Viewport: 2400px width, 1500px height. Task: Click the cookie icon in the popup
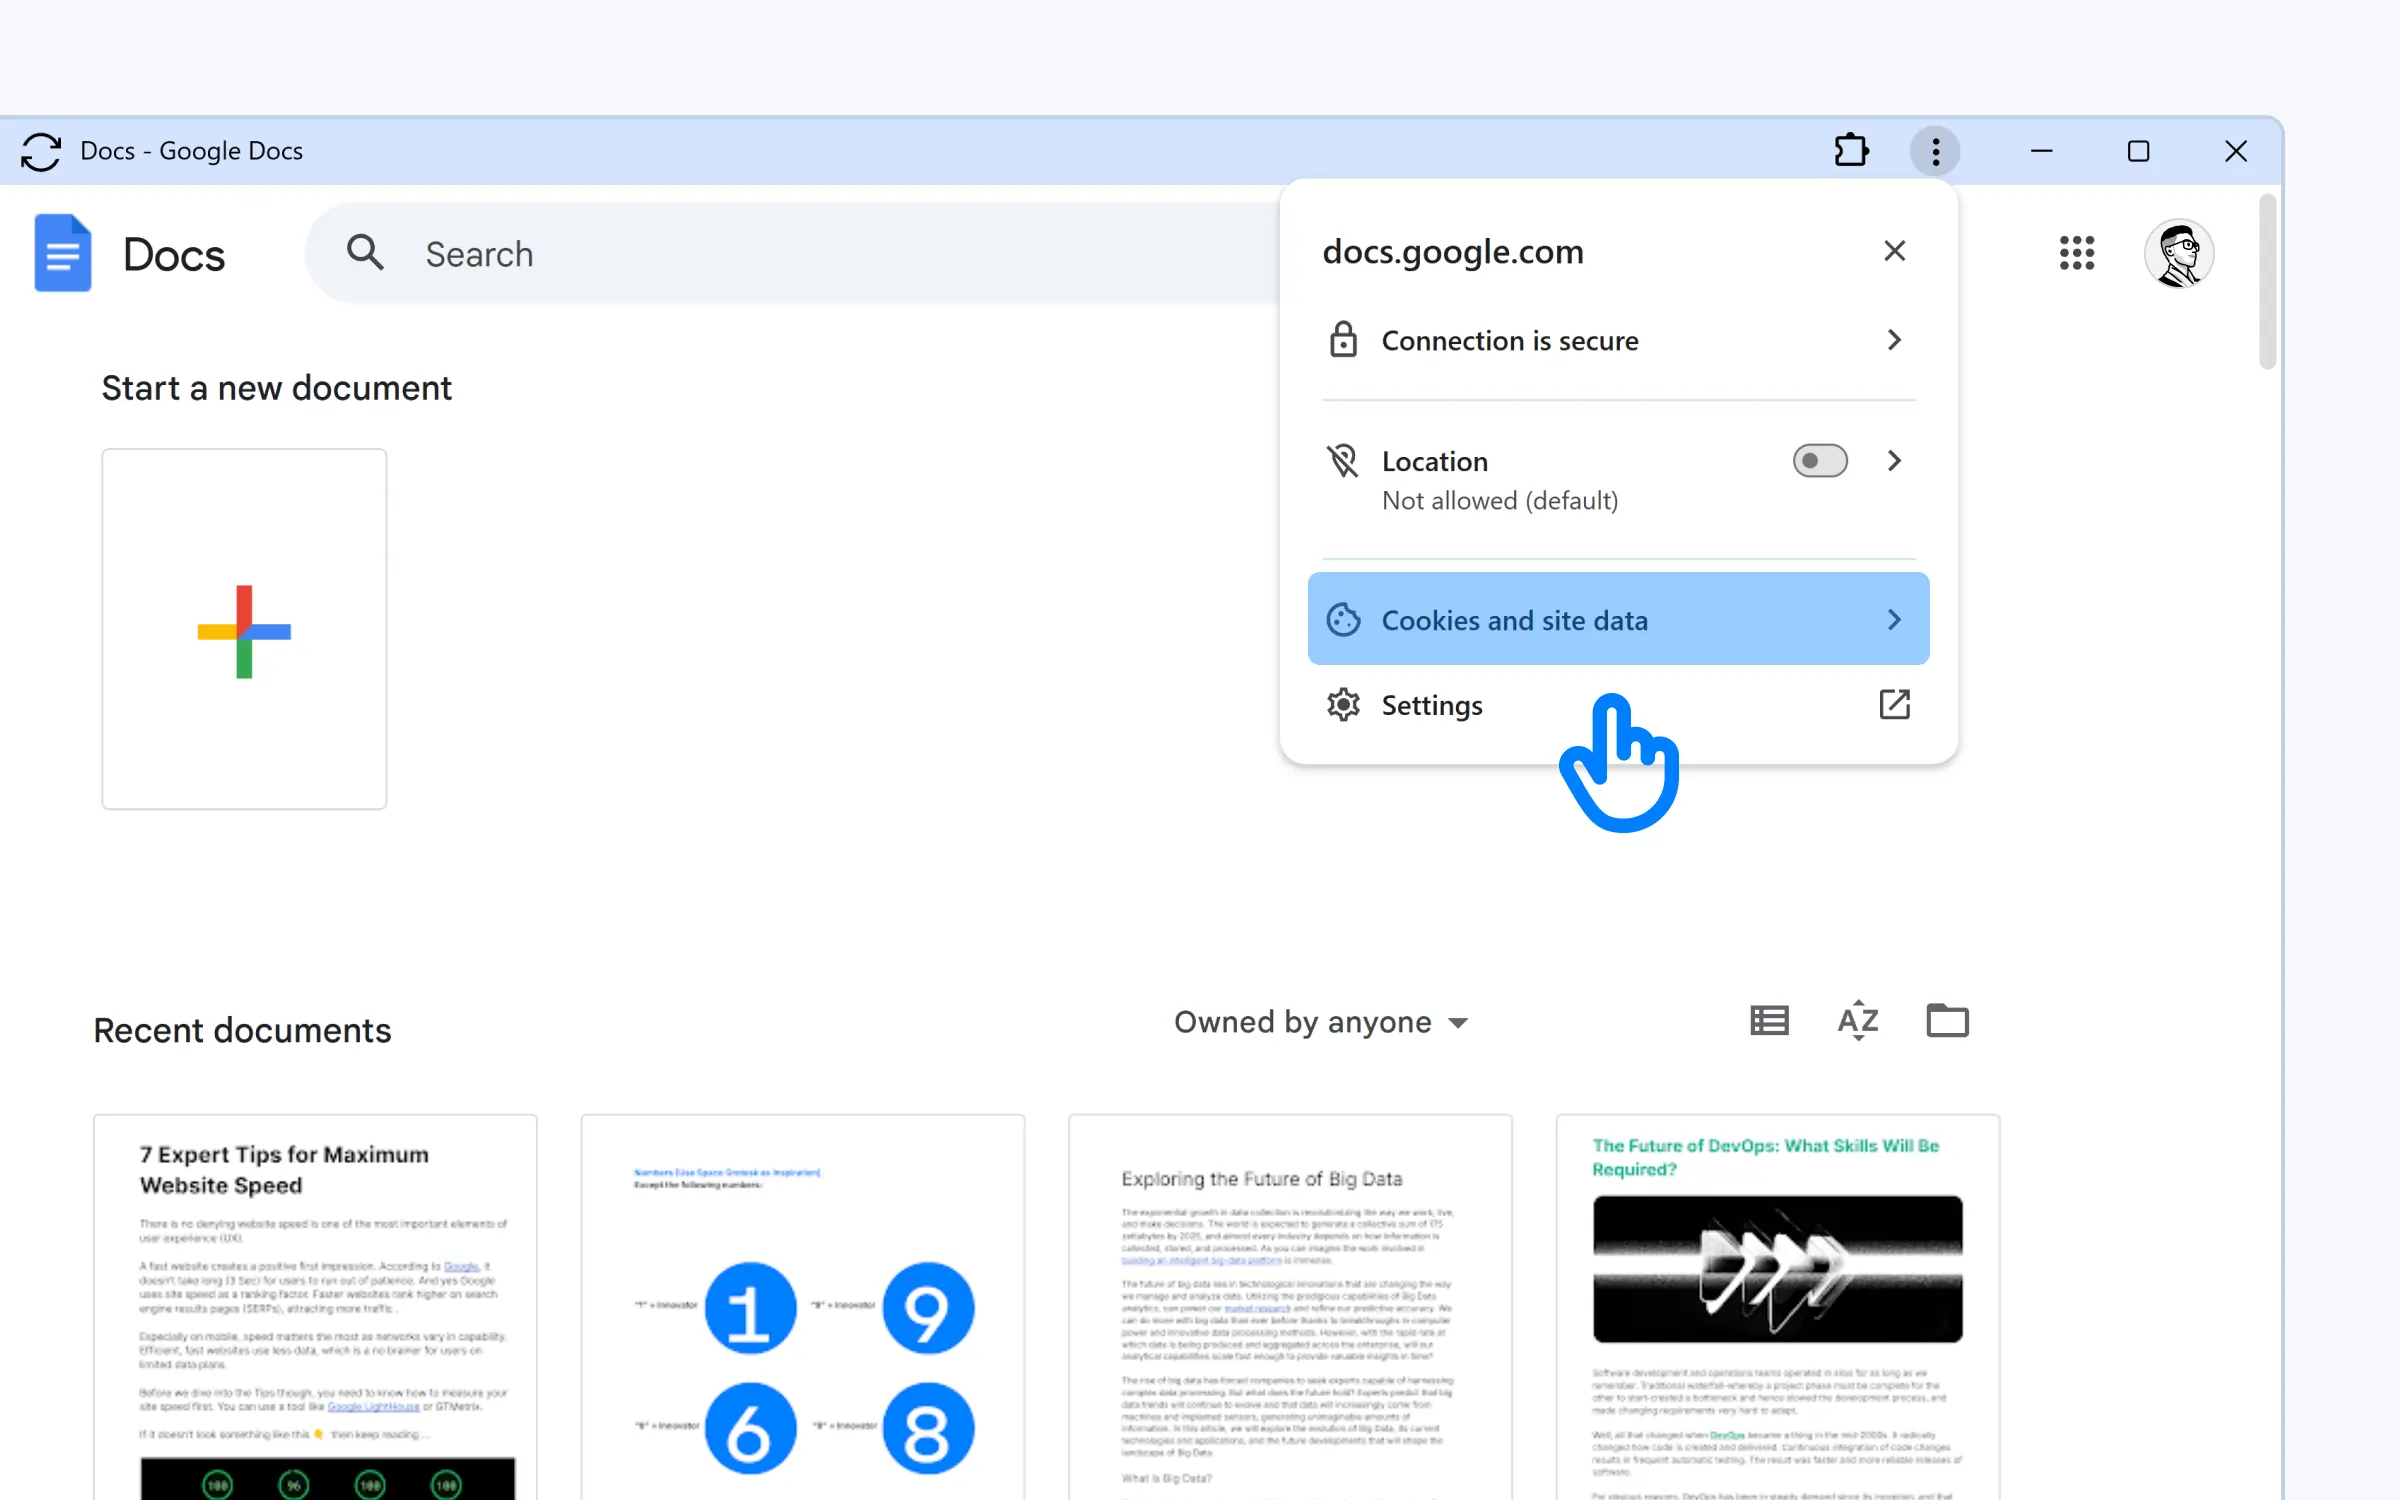1343,620
